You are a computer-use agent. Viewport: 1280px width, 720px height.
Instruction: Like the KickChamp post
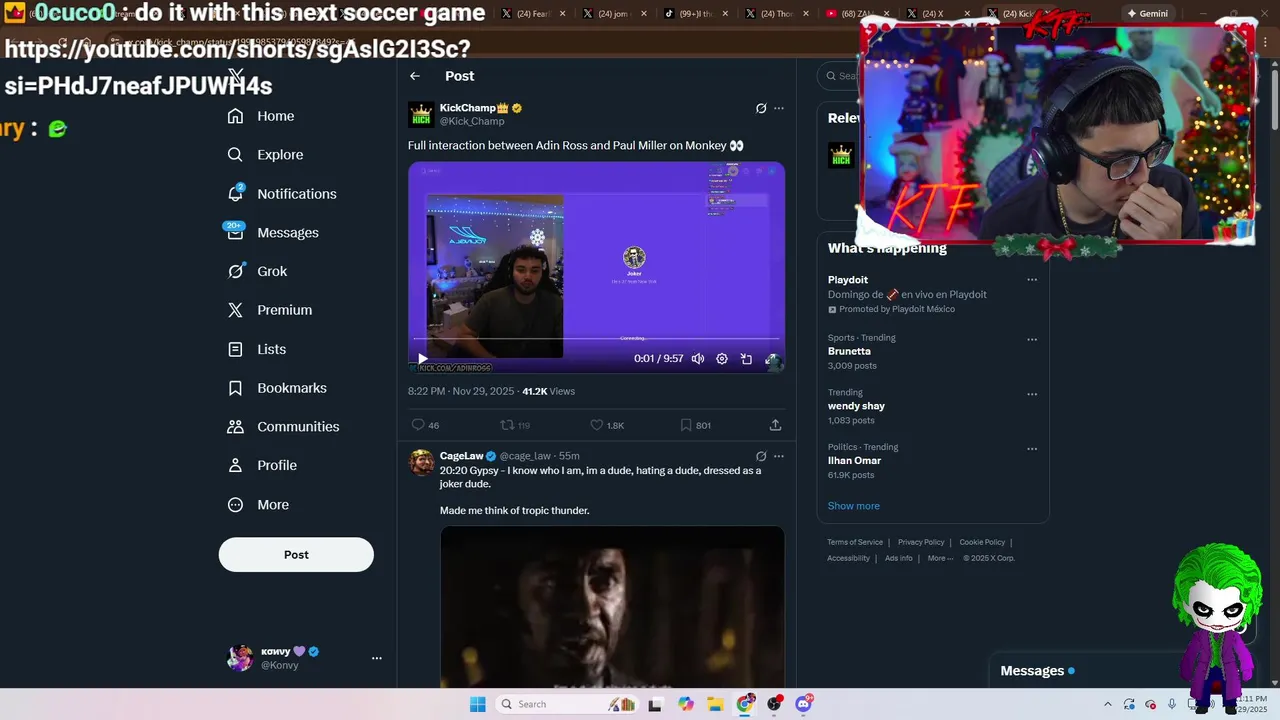(607, 425)
